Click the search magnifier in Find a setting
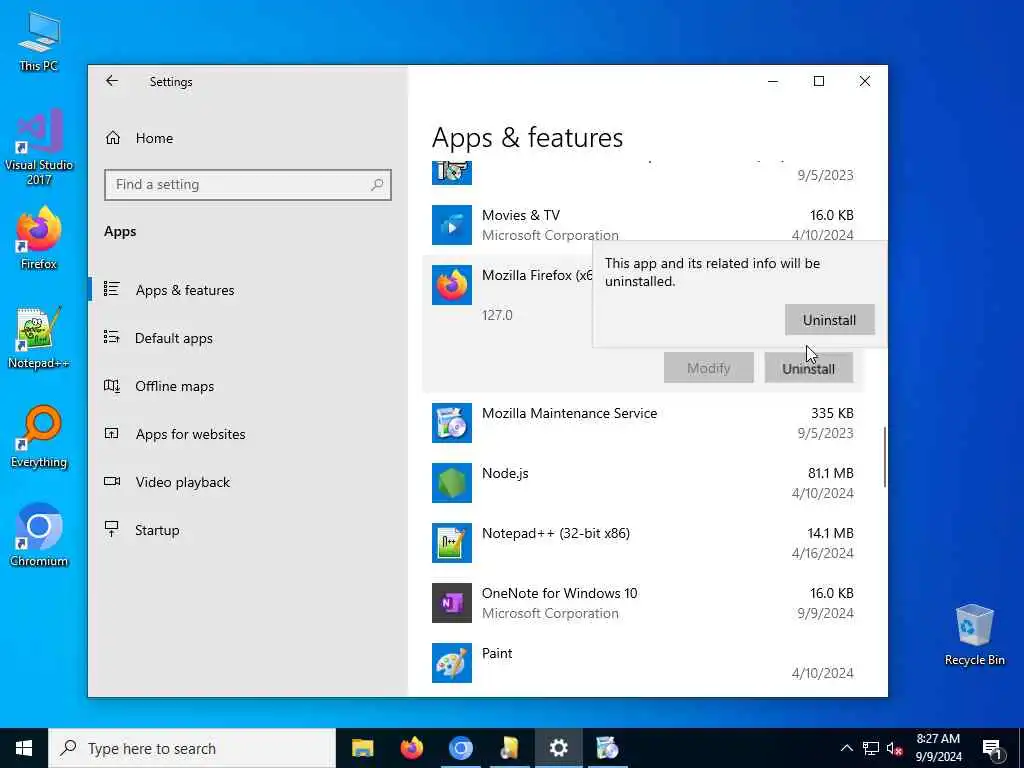 [x=377, y=185]
